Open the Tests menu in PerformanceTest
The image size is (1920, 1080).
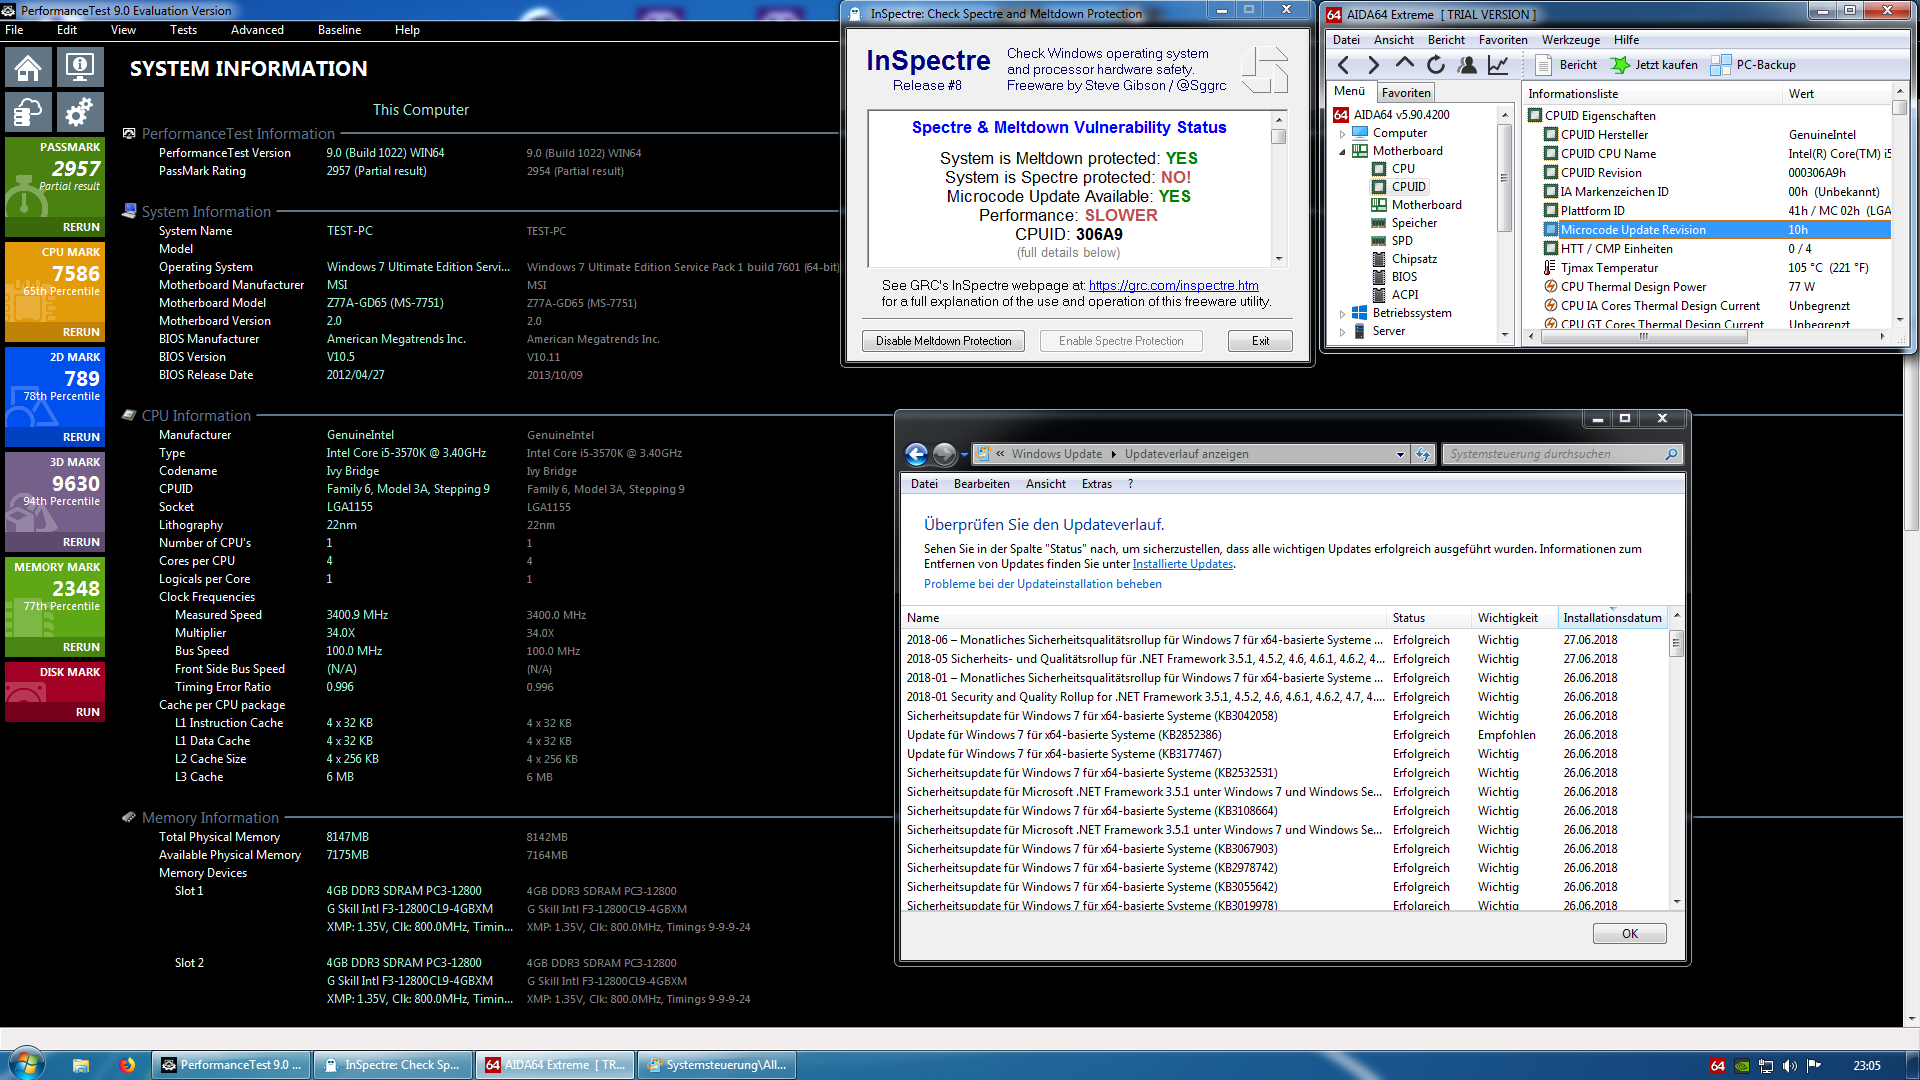[x=183, y=30]
